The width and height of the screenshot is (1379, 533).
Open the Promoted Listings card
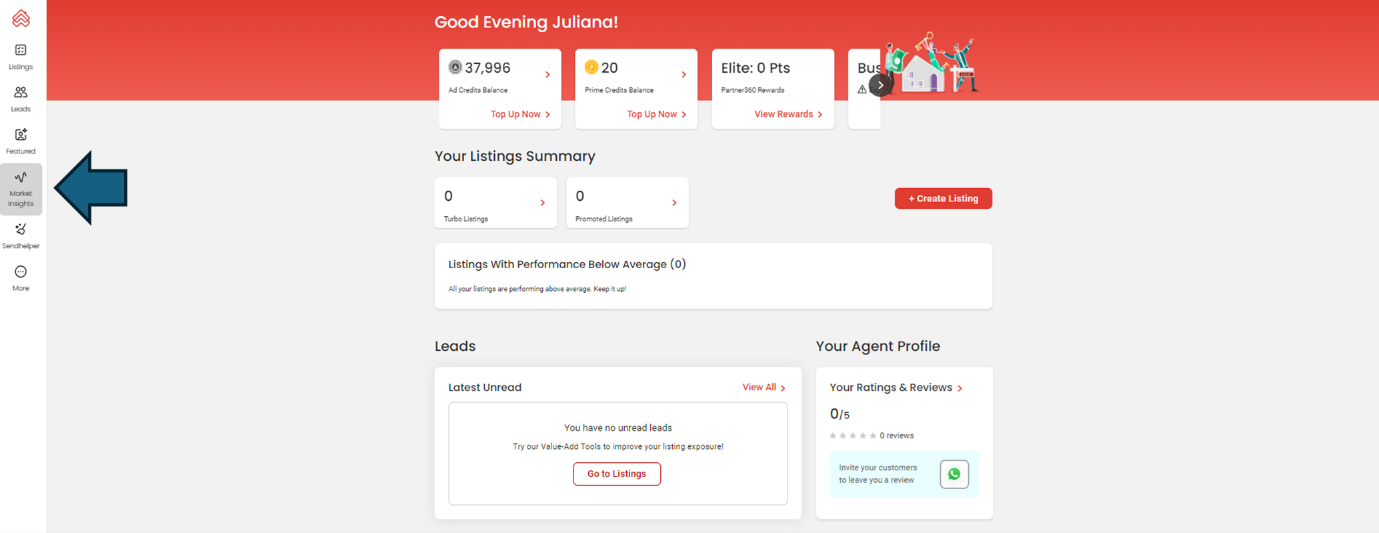(x=627, y=202)
